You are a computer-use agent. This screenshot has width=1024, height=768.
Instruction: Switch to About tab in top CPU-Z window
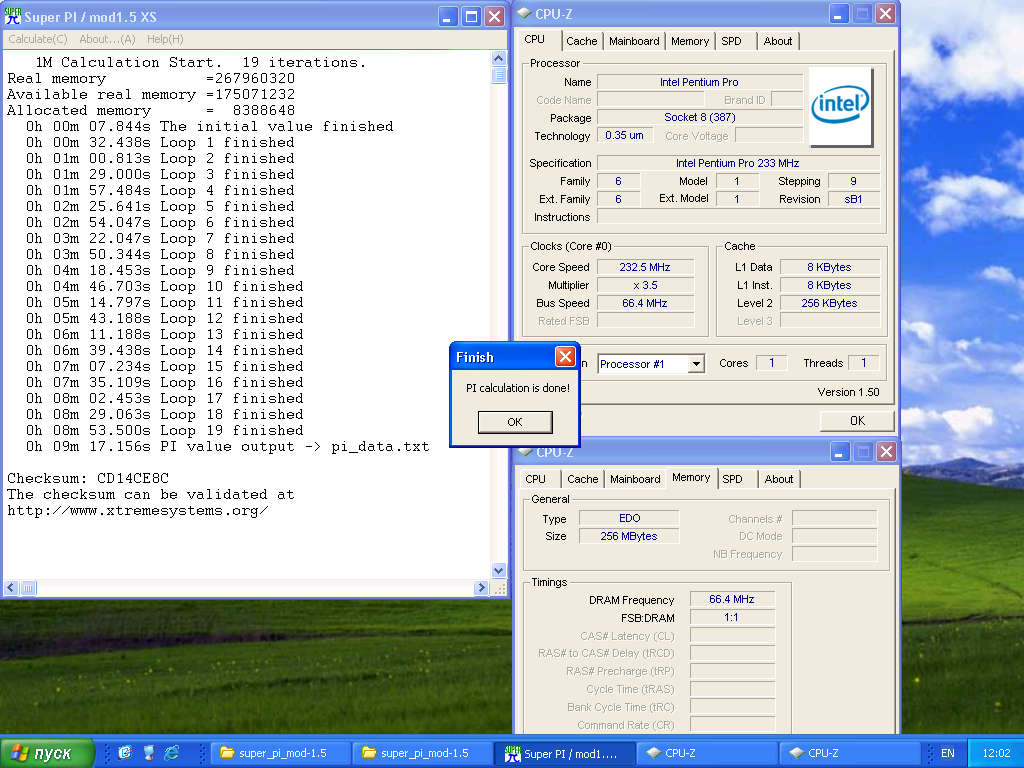click(778, 41)
